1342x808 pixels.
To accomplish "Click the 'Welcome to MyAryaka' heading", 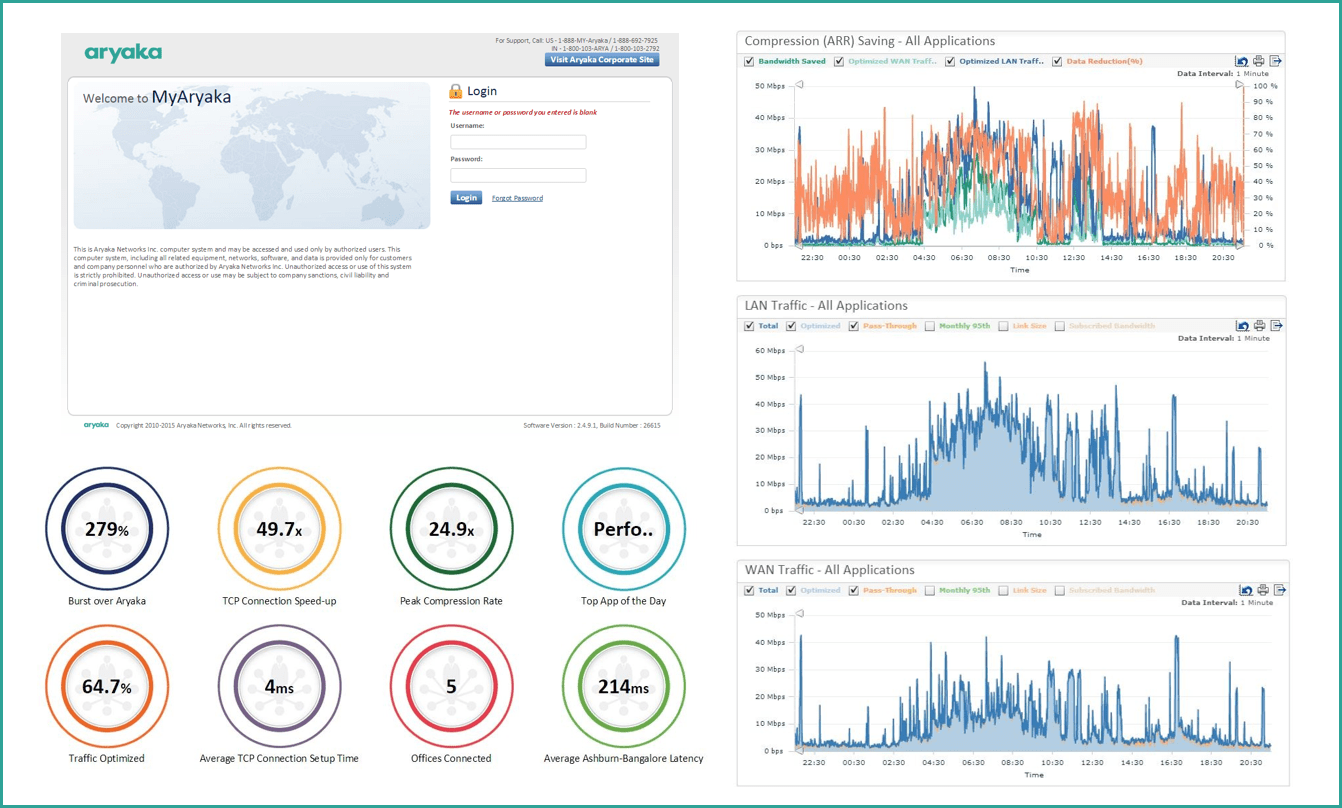I will [157, 98].
